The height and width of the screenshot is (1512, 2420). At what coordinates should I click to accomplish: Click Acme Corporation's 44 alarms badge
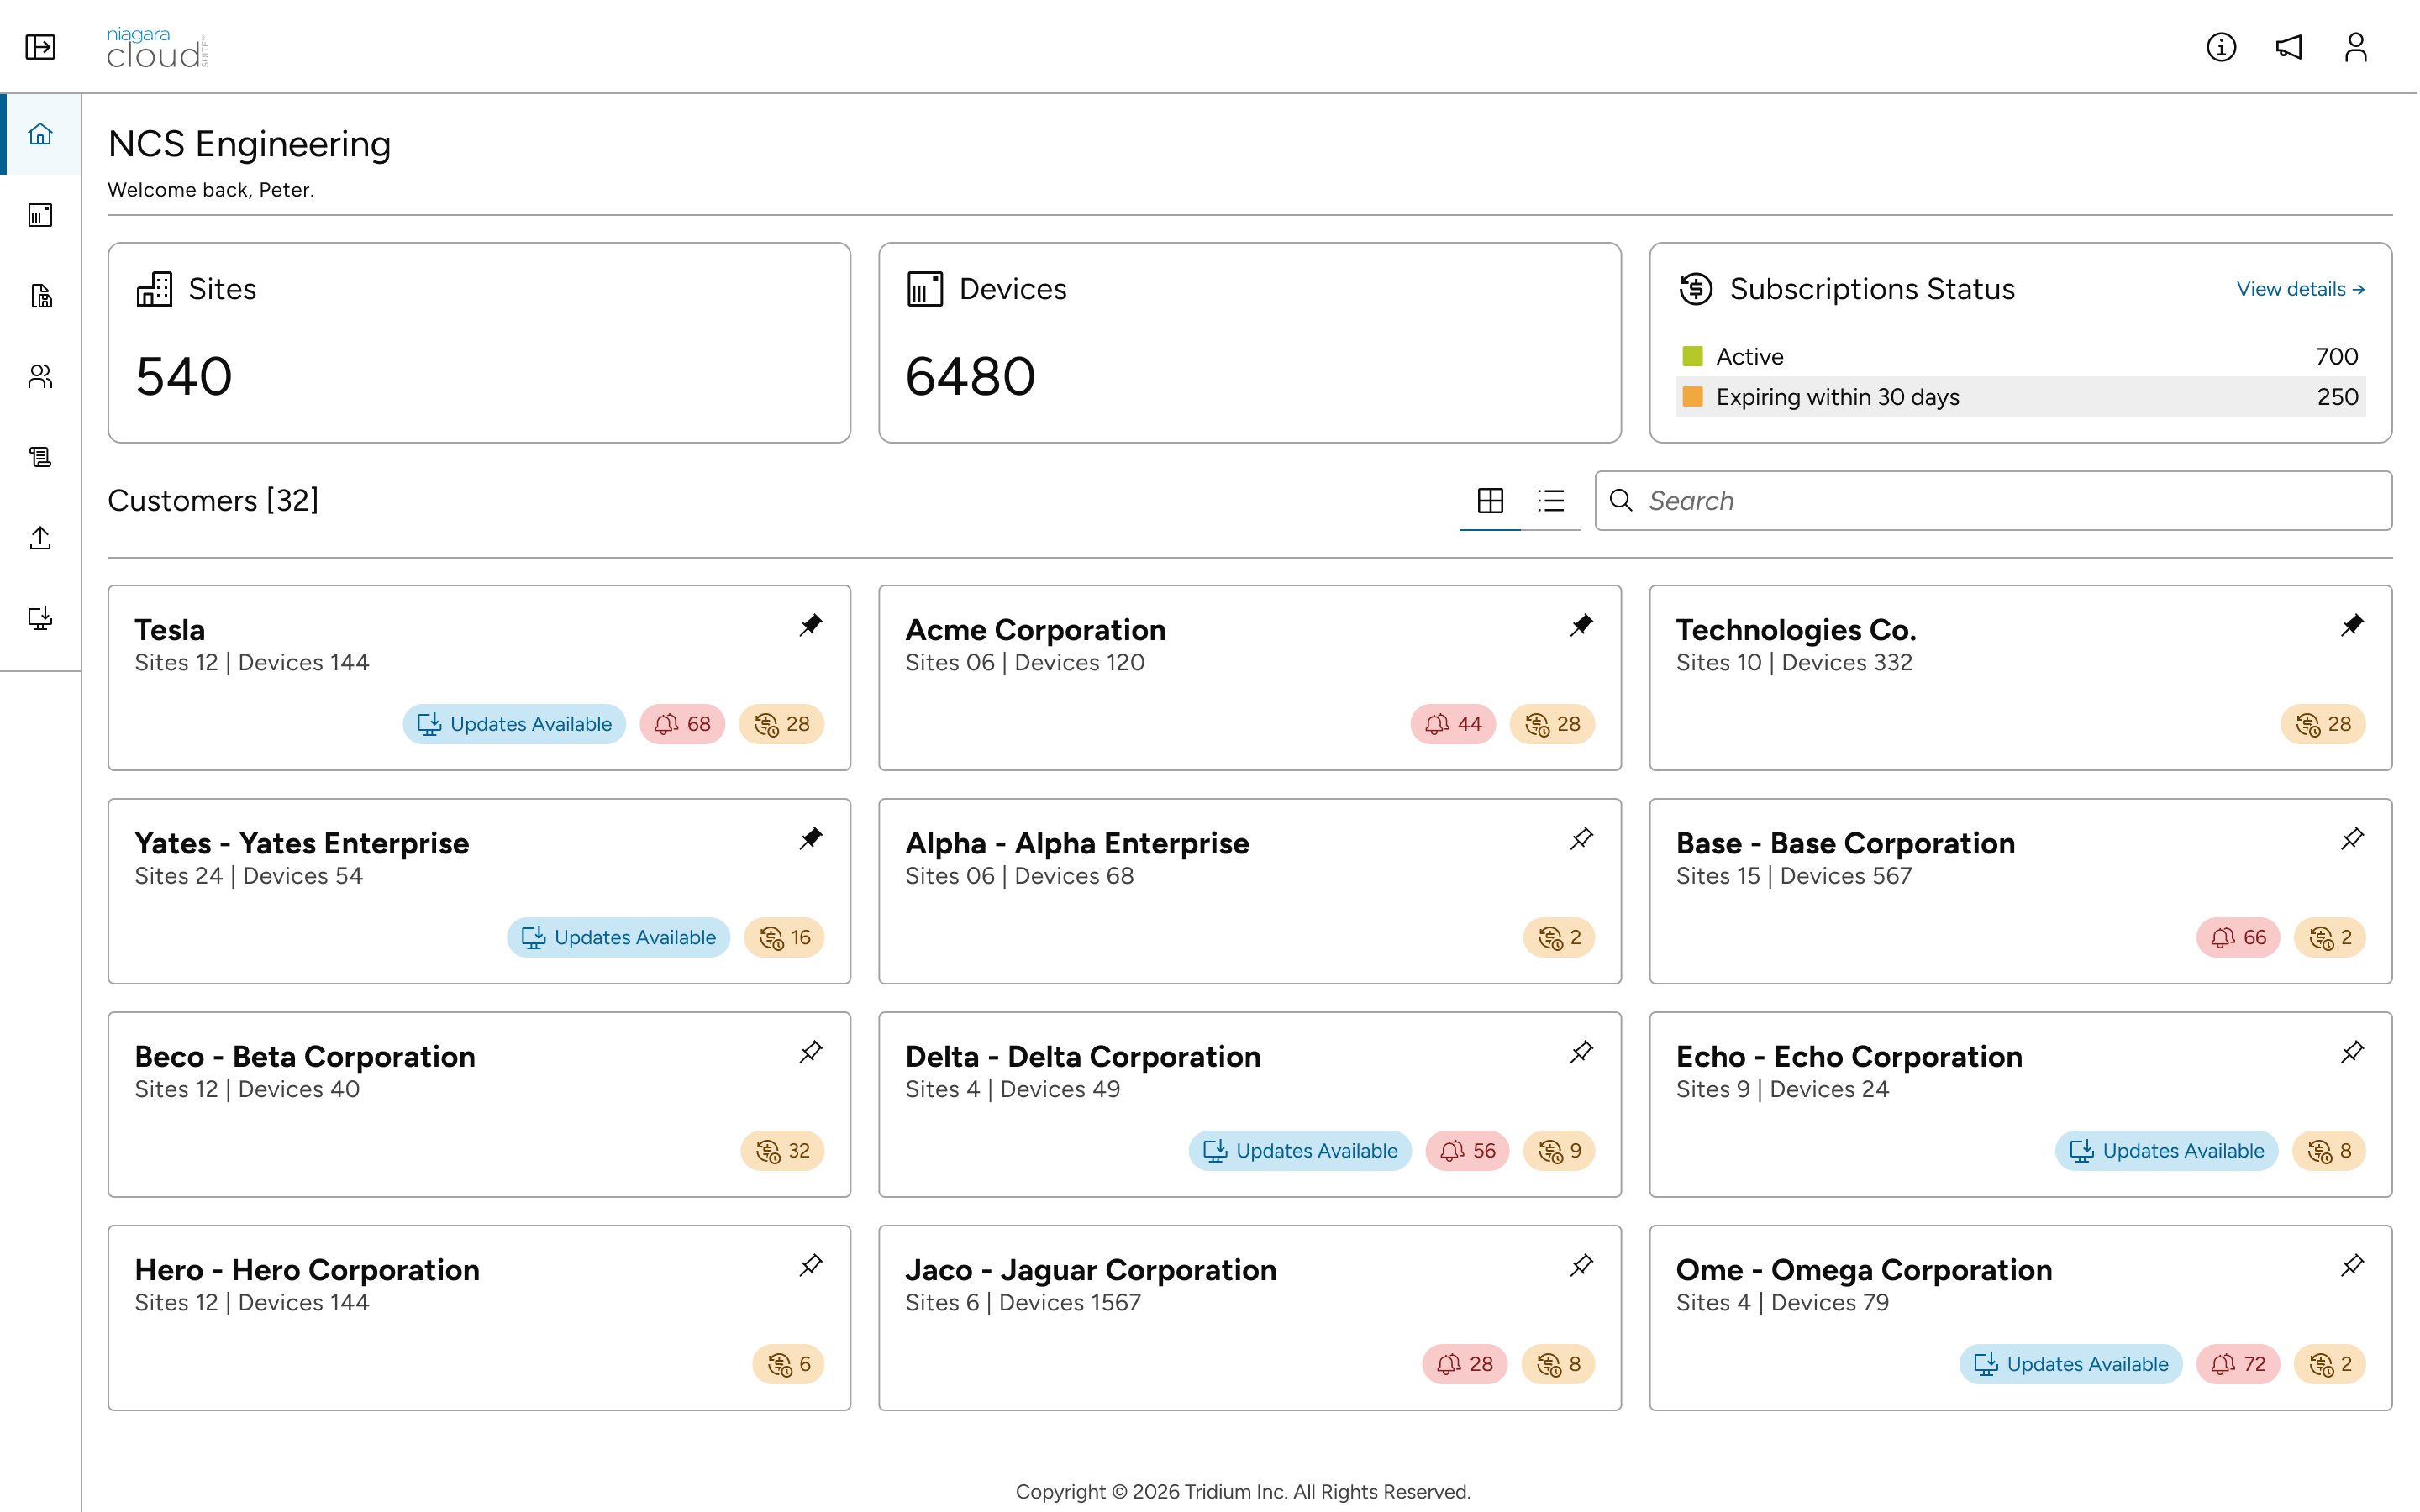click(x=1453, y=724)
